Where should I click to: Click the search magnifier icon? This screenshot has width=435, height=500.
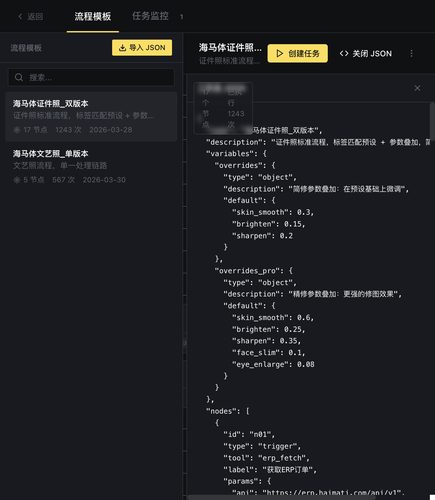(19, 77)
